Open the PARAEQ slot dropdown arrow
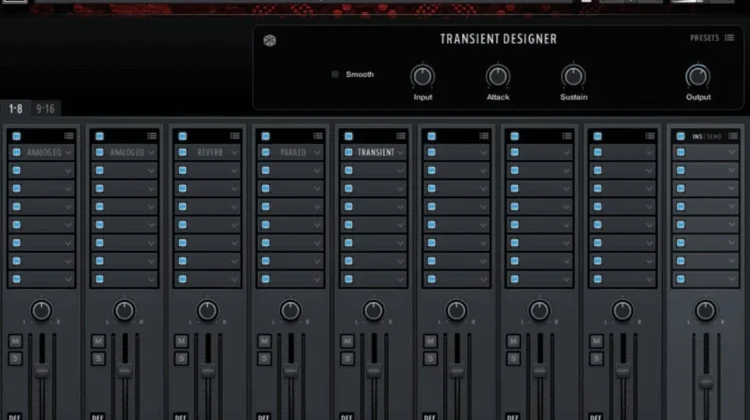Image resolution: width=750 pixels, height=420 pixels. coord(317,153)
